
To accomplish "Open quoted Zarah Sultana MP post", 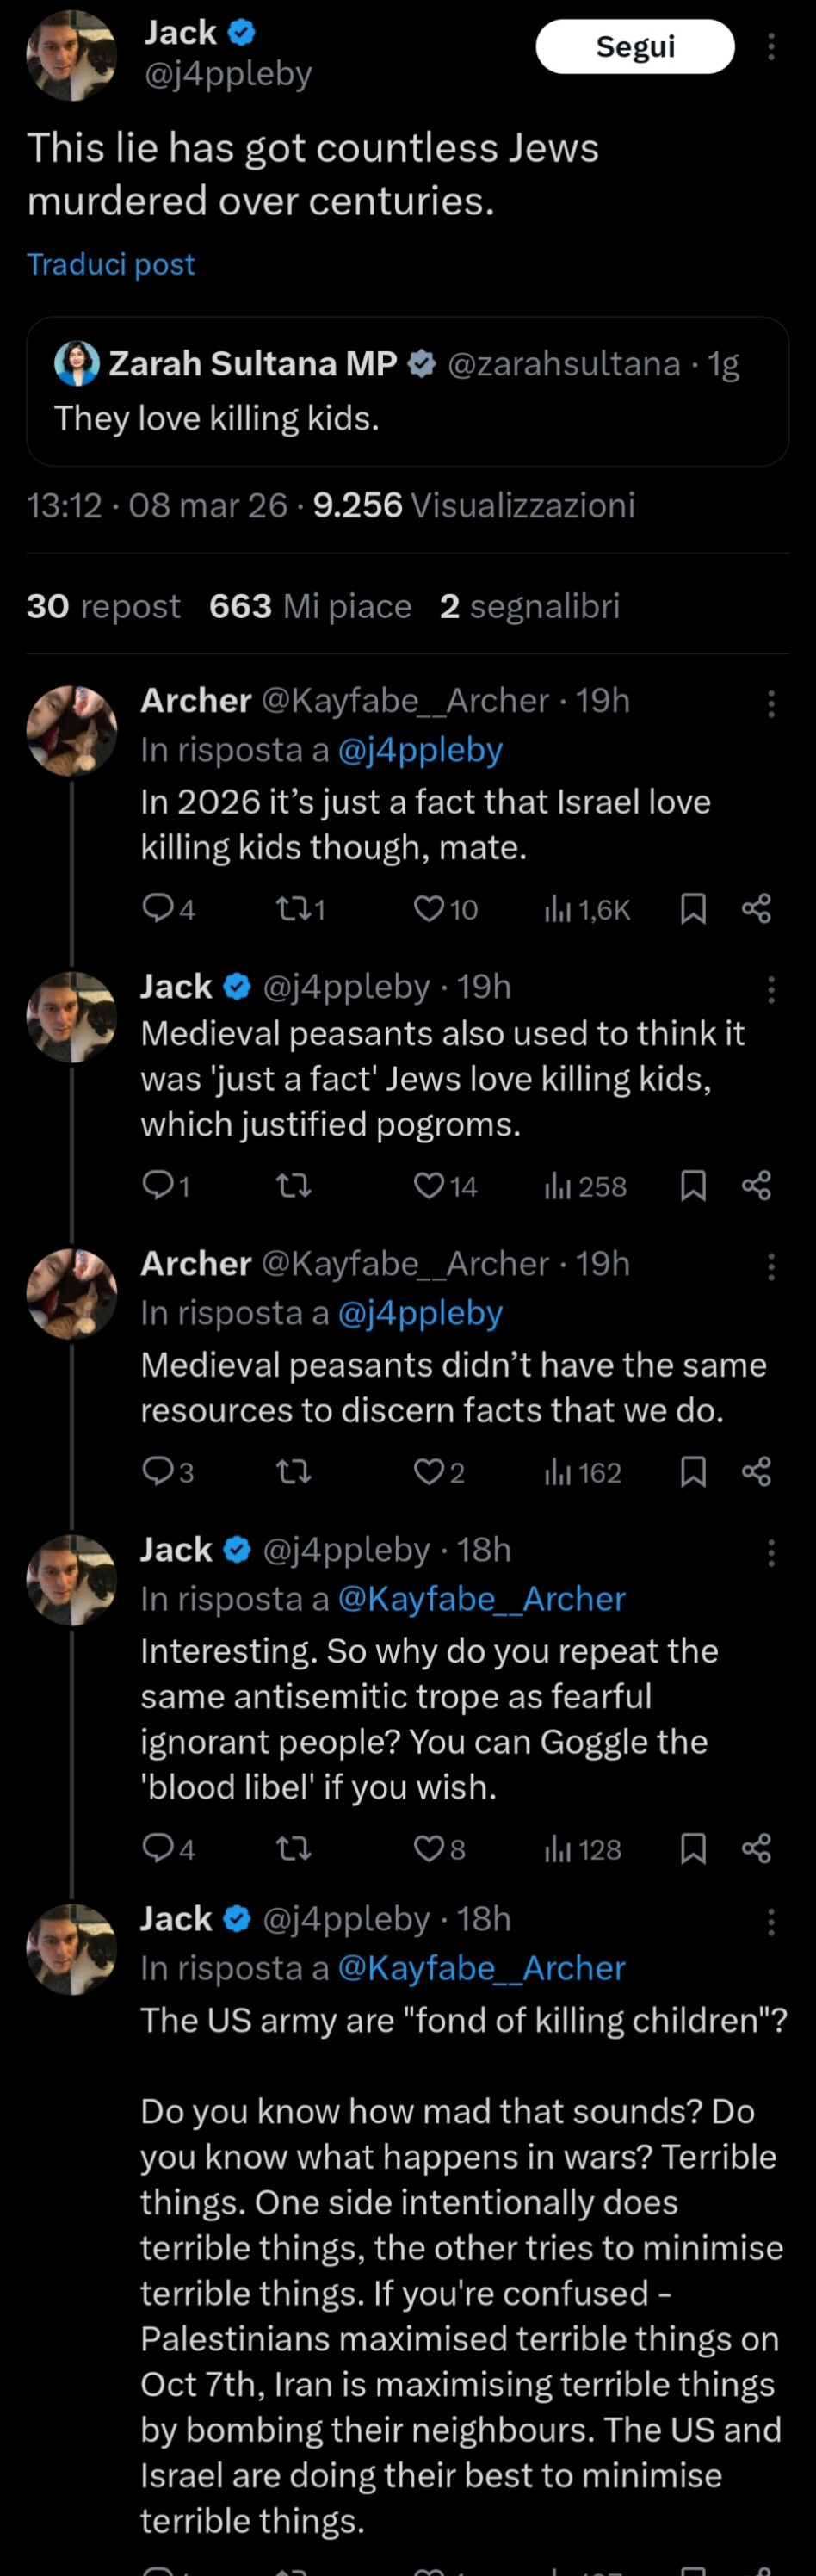I will 407,391.
